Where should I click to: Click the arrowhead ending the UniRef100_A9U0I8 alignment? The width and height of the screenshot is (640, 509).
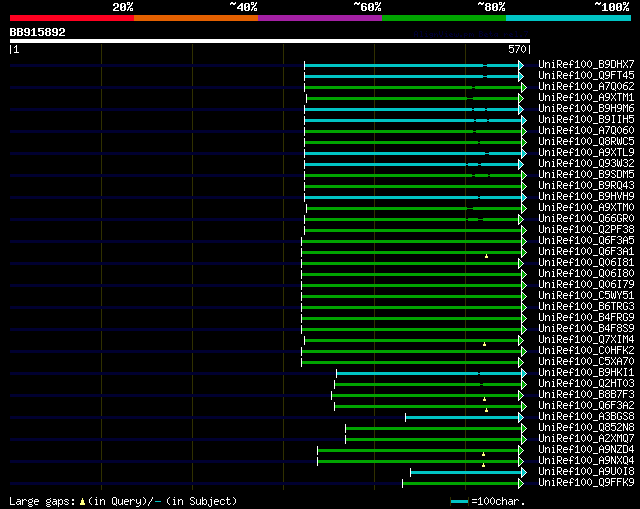click(x=522, y=472)
